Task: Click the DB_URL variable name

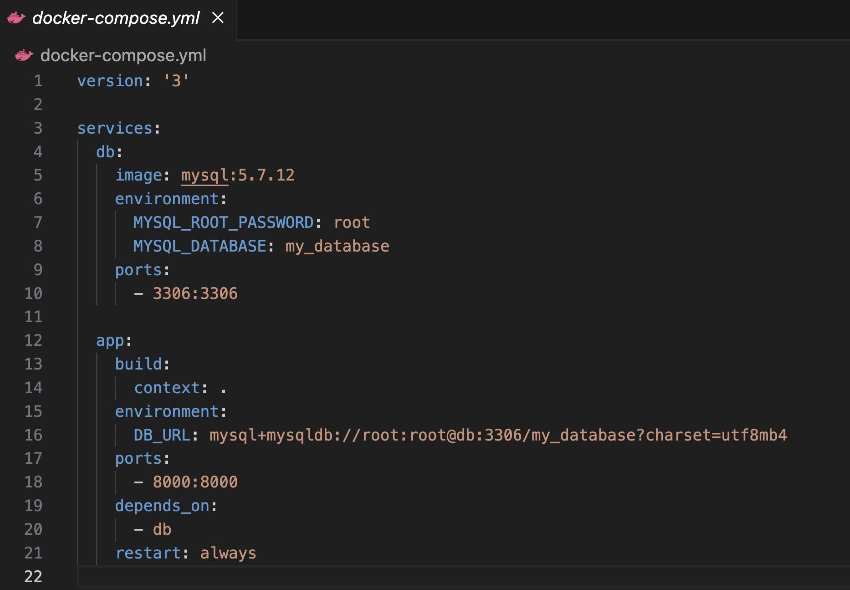Action: [x=162, y=435]
